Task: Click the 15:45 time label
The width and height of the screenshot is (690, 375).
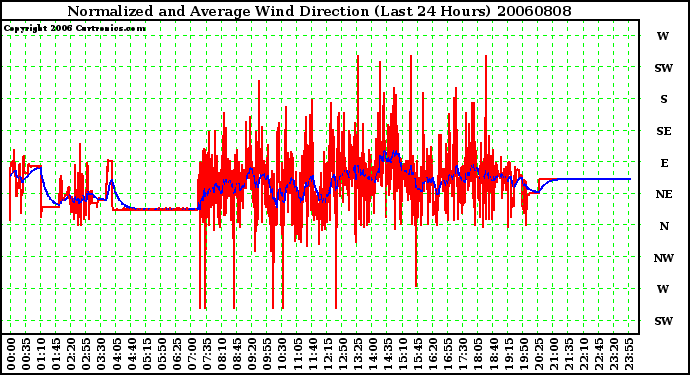Action: pyautogui.click(x=418, y=354)
